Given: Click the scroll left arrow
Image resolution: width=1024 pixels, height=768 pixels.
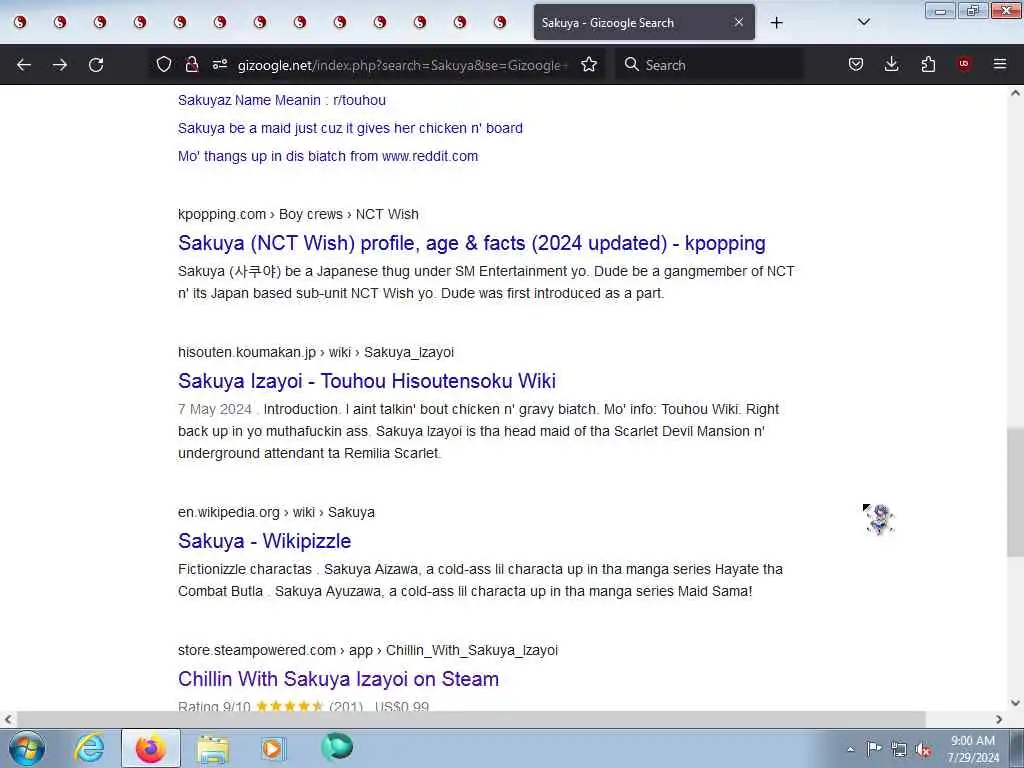Looking at the screenshot, I should (8, 719).
